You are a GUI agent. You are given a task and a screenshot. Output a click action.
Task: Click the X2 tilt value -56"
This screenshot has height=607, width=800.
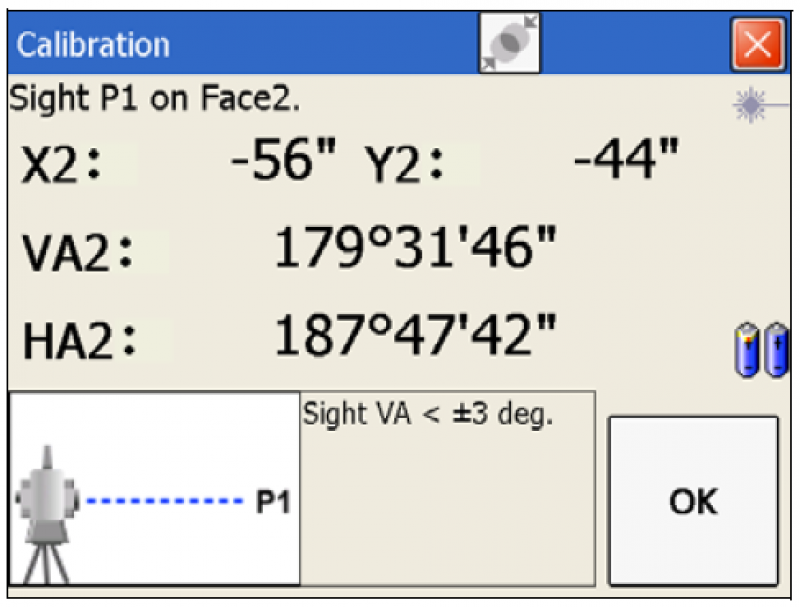pos(283,160)
